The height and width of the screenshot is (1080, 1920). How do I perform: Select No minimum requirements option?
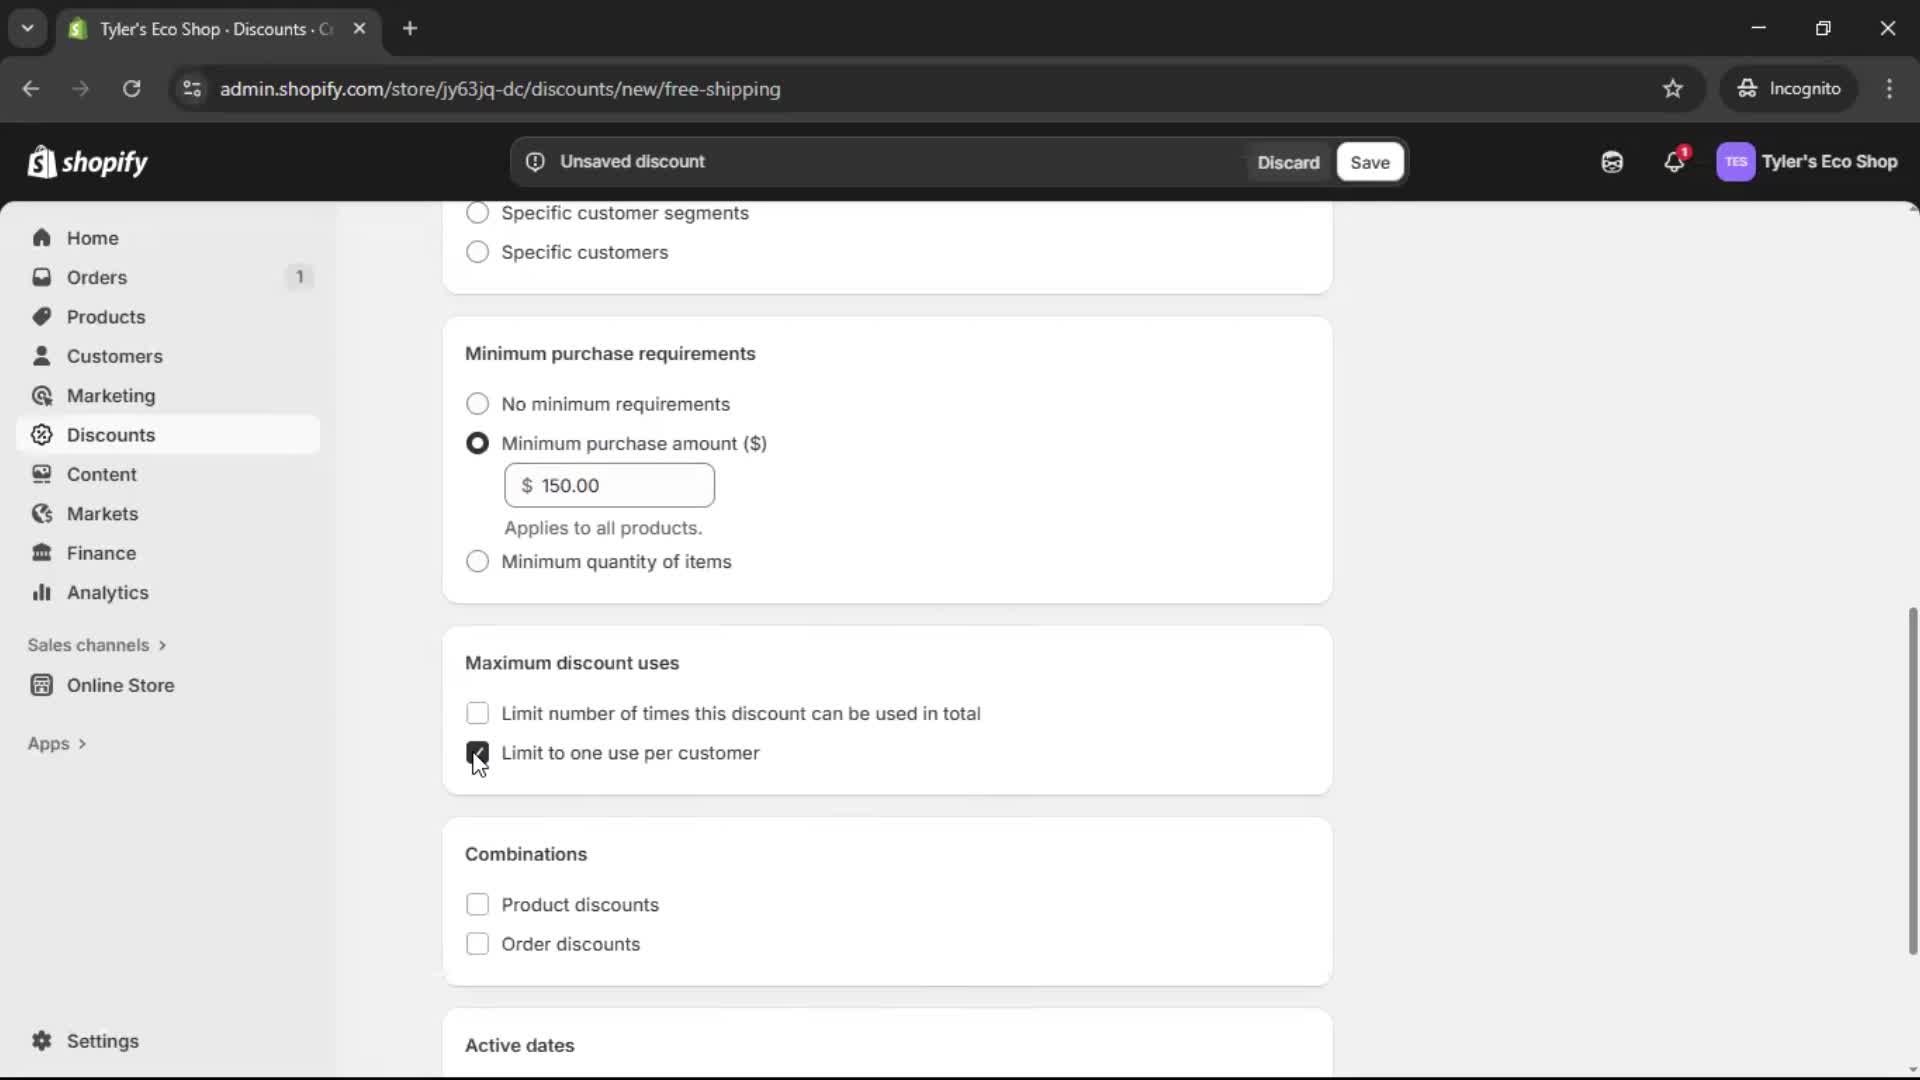coord(477,403)
